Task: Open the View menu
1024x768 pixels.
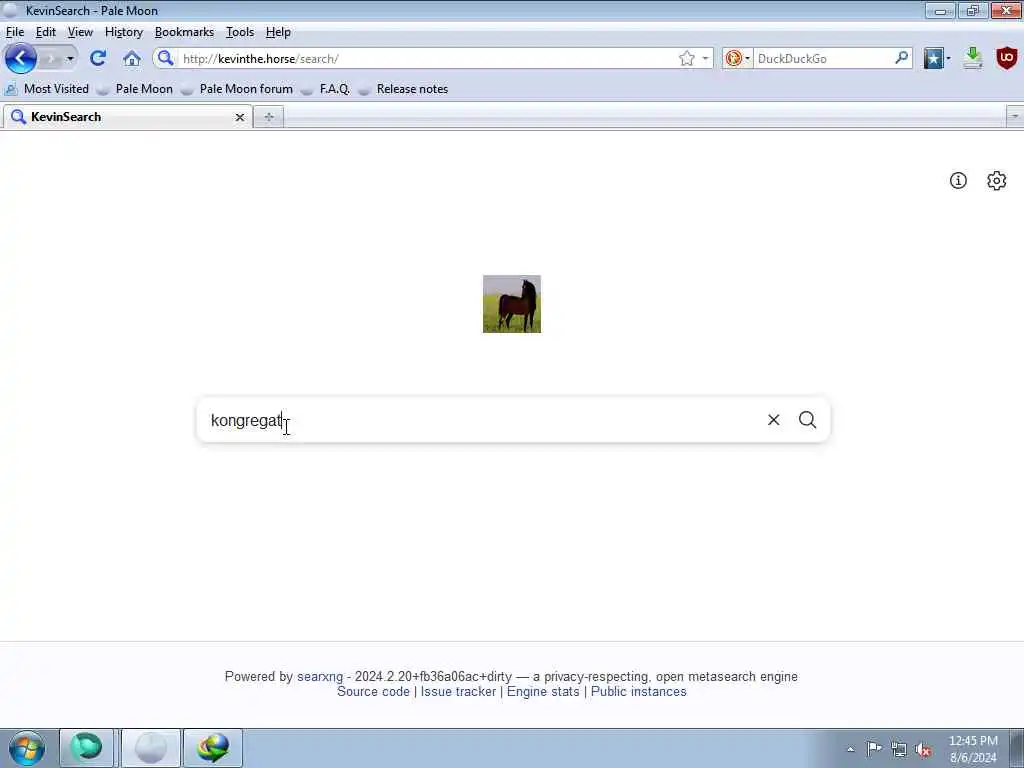Action: tap(80, 32)
